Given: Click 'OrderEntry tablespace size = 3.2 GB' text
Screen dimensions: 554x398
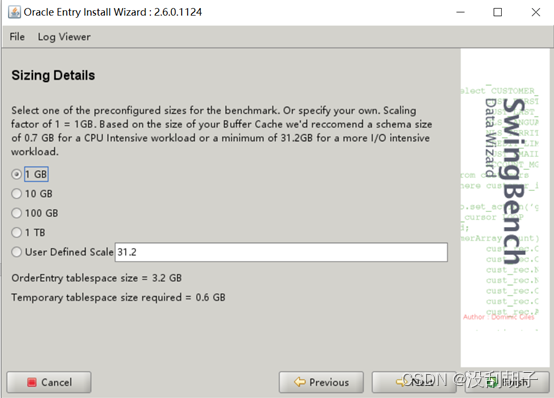Looking at the screenshot, I should (x=96, y=278).
